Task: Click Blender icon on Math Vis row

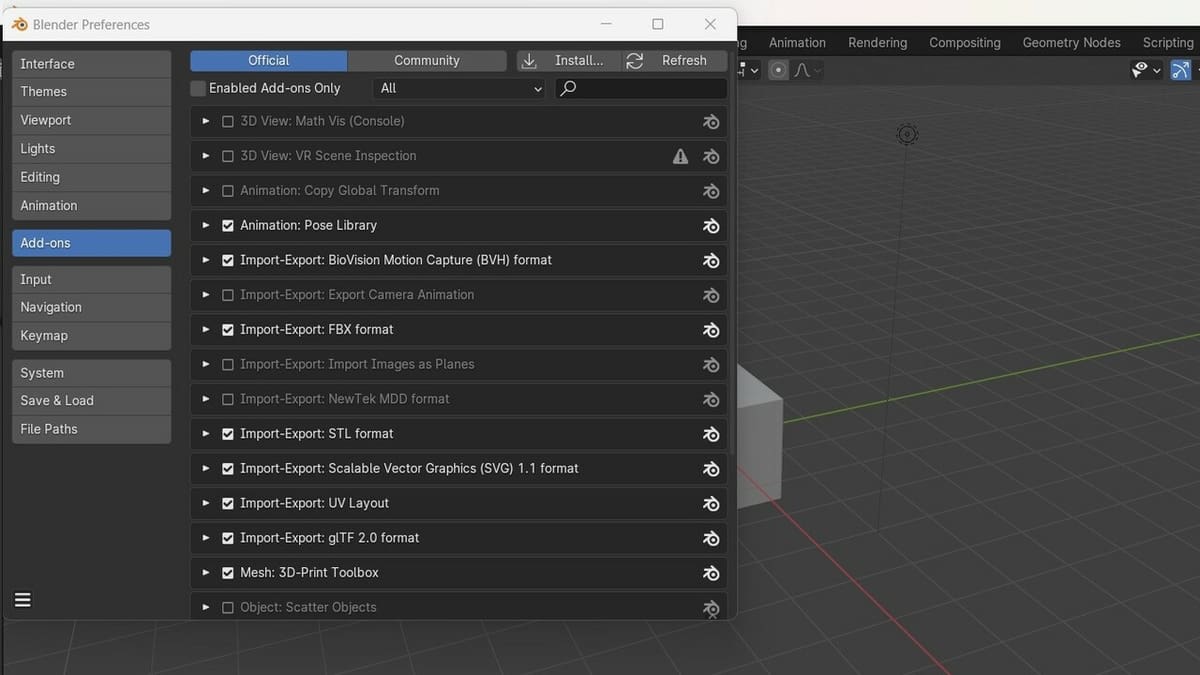Action: pos(711,121)
